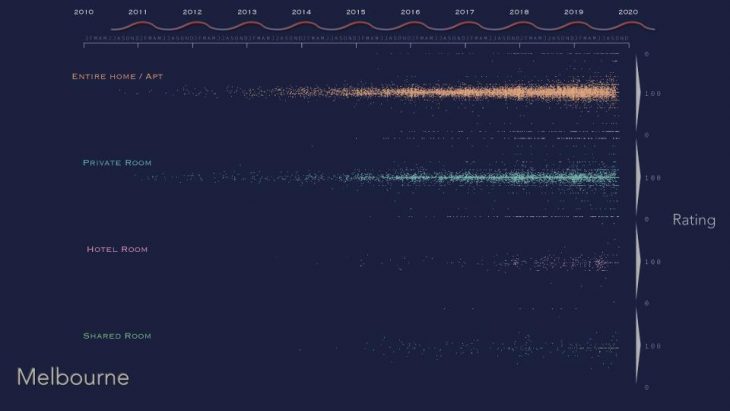Image resolution: width=730 pixels, height=411 pixels.
Task: Click the Private Room category label
Action: click(117, 162)
